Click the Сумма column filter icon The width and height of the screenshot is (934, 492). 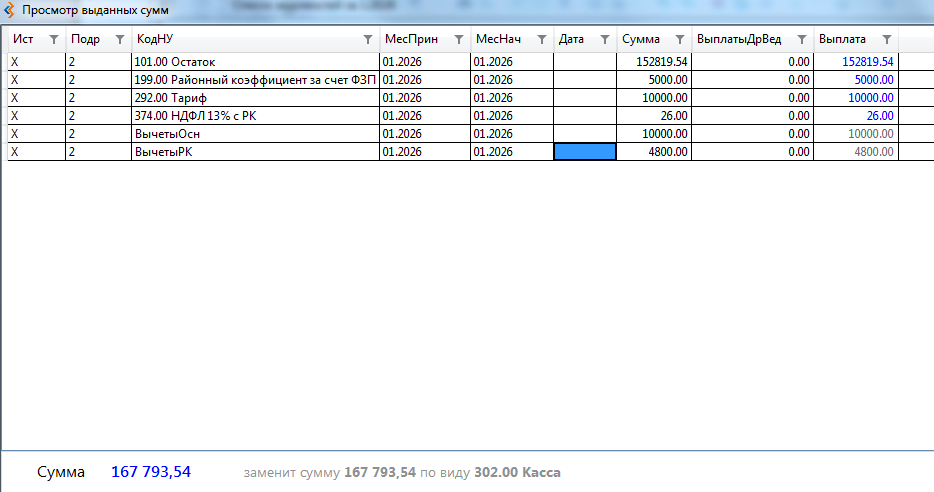click(x=679, y=40)
